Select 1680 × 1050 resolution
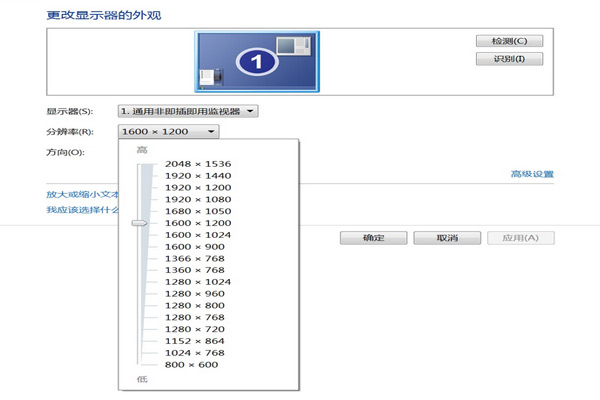The image size is (600, 400). (198, 211)
